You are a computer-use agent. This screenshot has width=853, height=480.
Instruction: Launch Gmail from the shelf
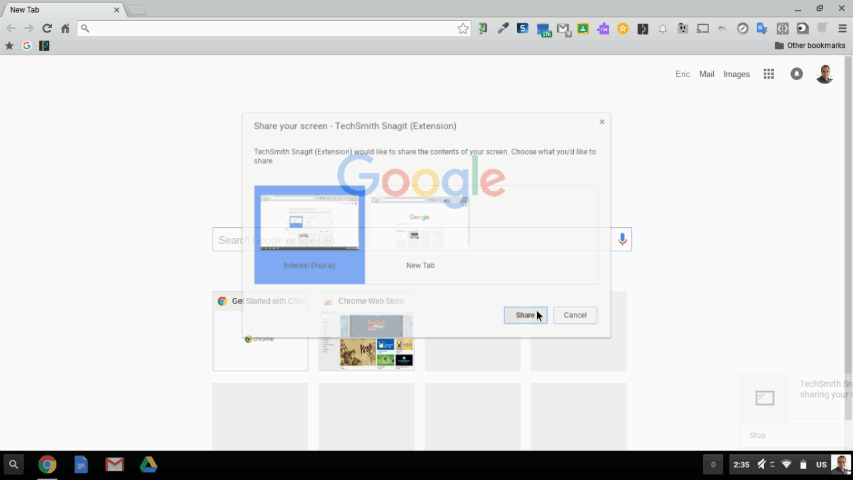[x=114, y=464]
